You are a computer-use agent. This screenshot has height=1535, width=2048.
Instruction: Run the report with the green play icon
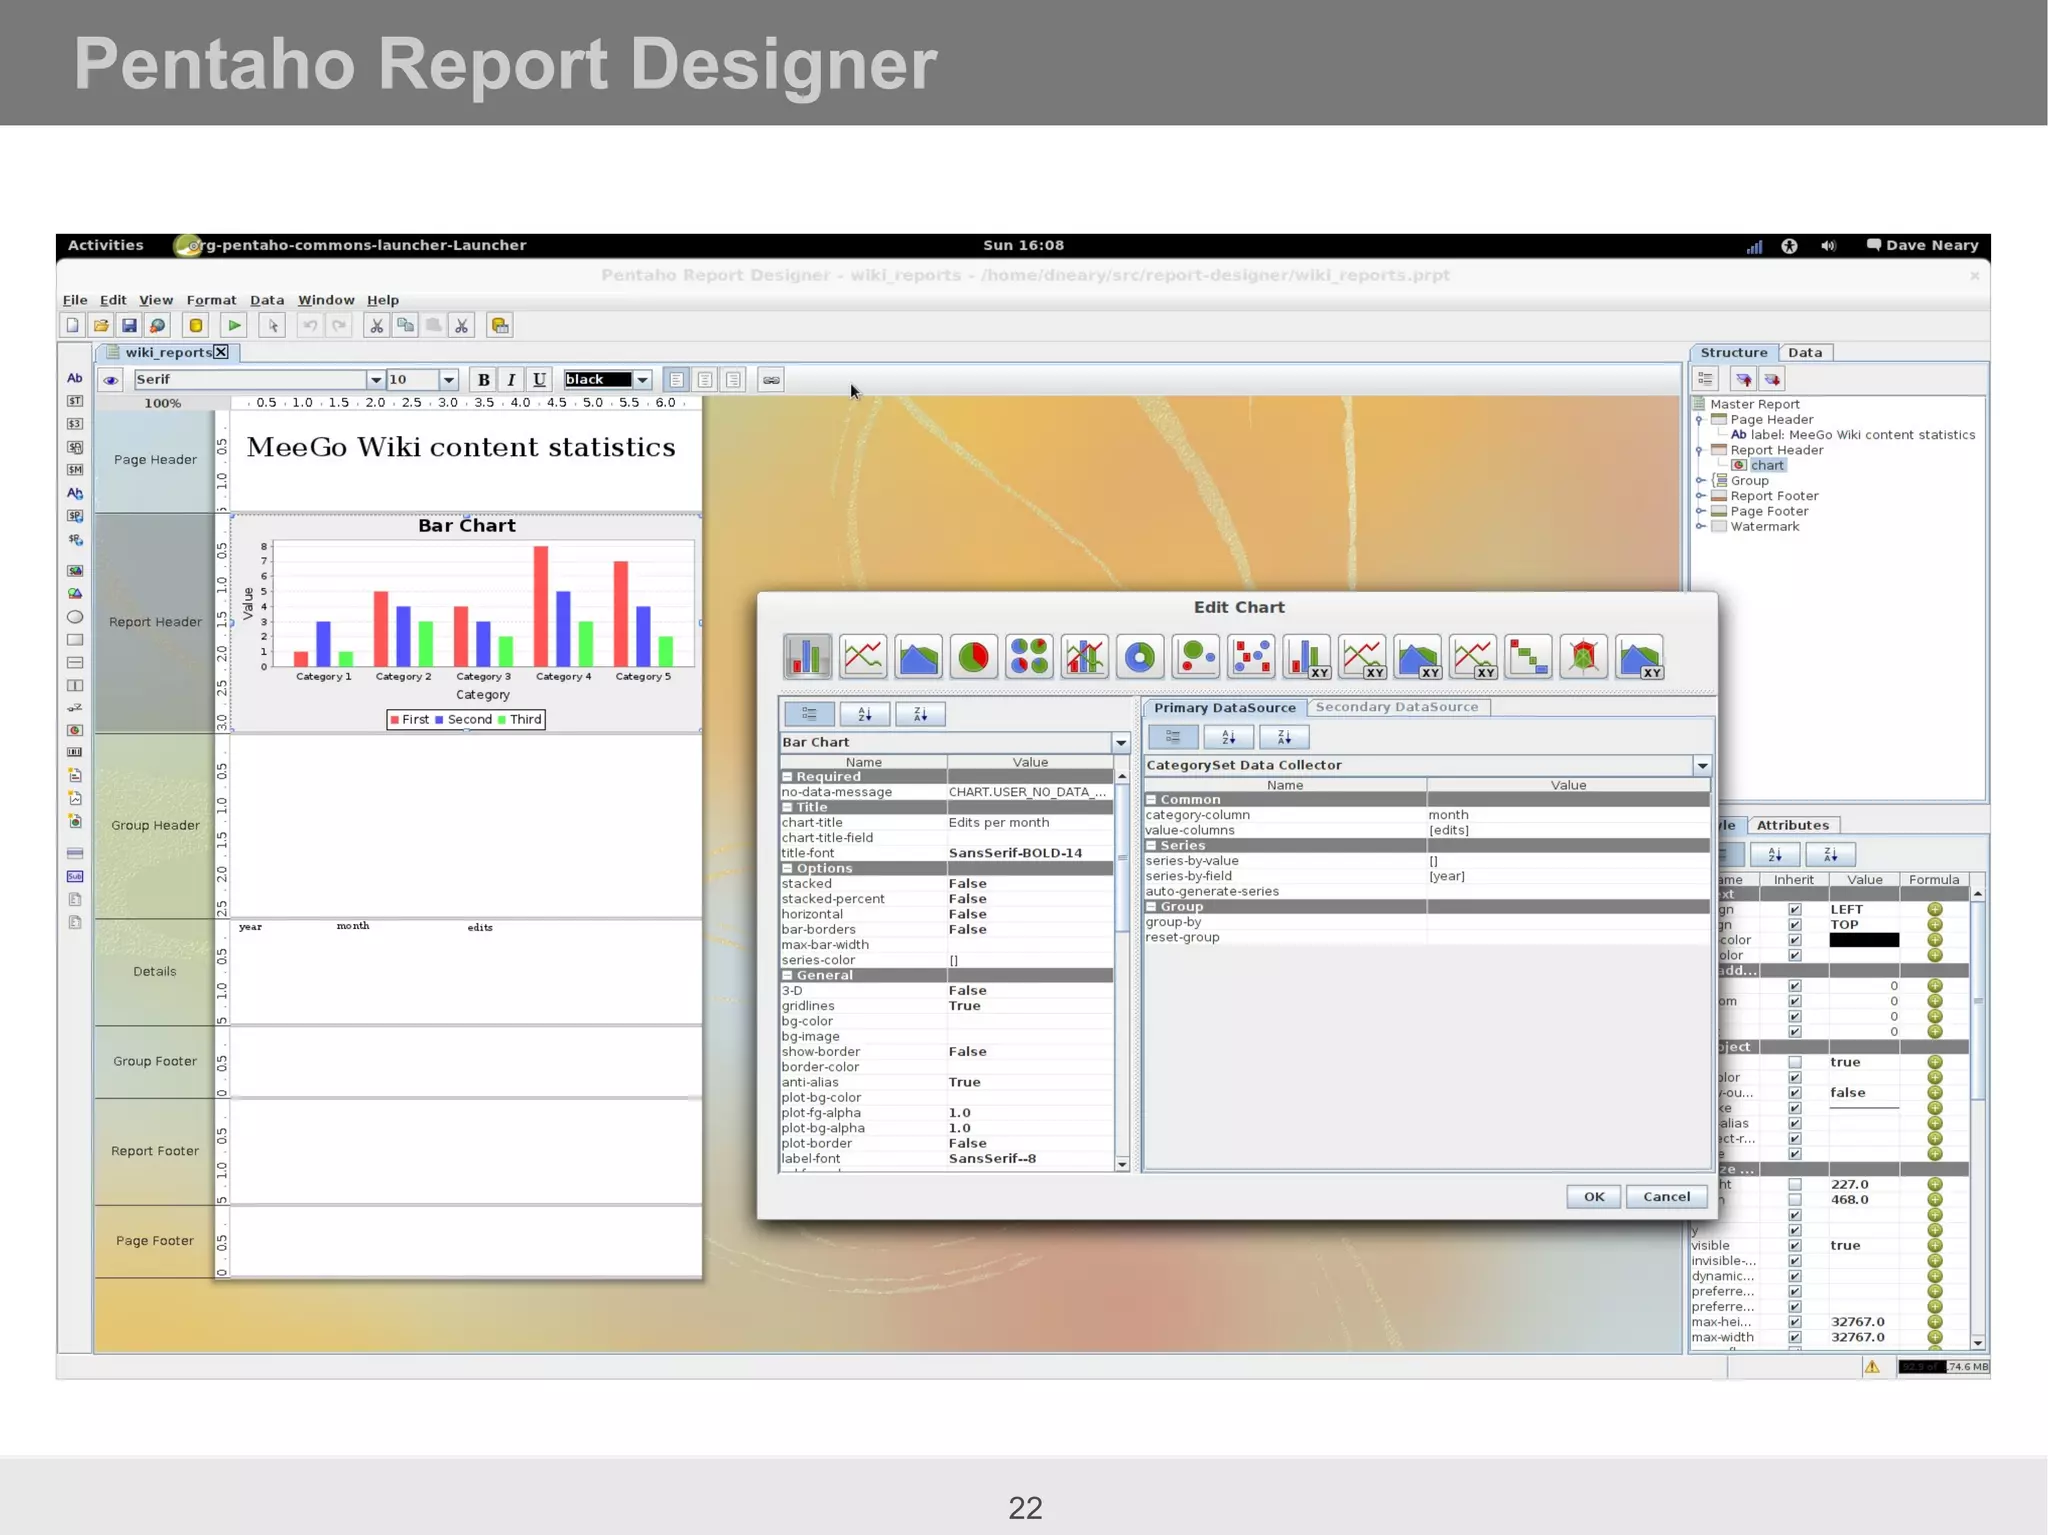(233, 325)
